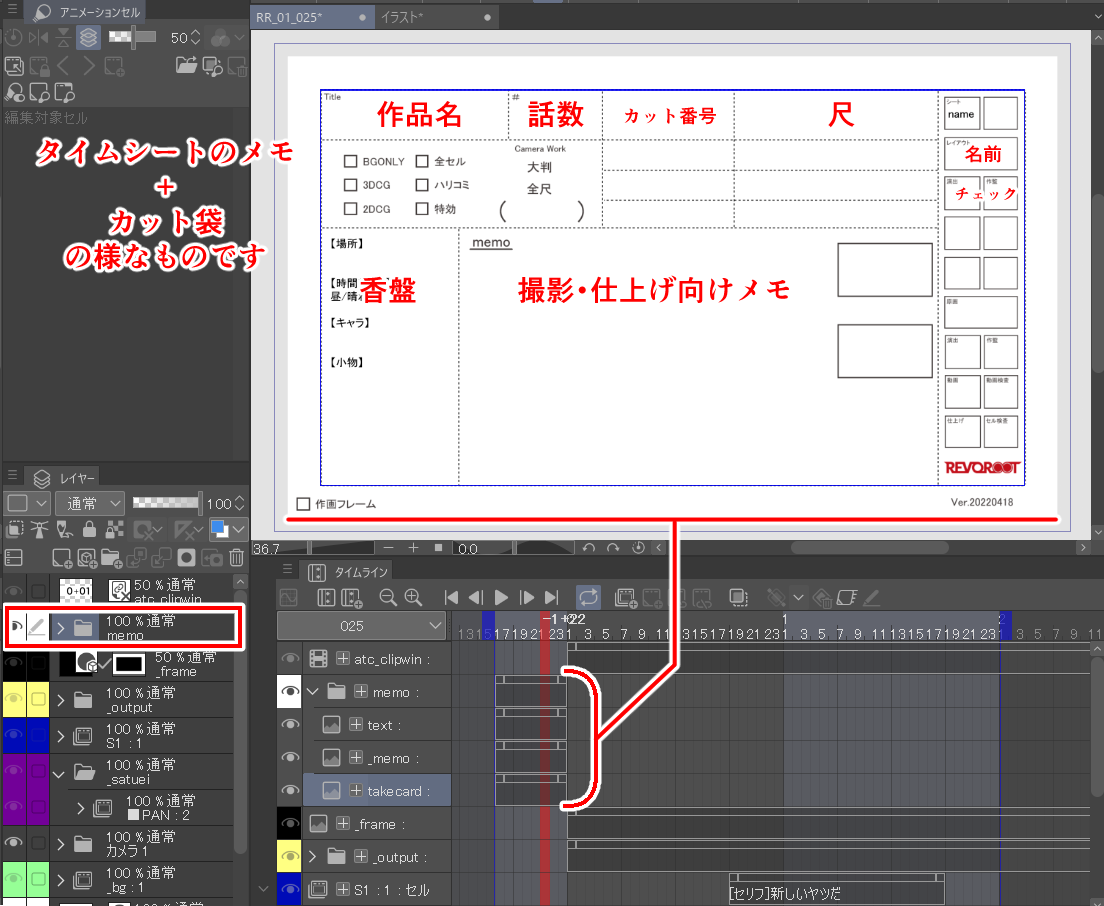Create a new raster layer

(62, 558)
